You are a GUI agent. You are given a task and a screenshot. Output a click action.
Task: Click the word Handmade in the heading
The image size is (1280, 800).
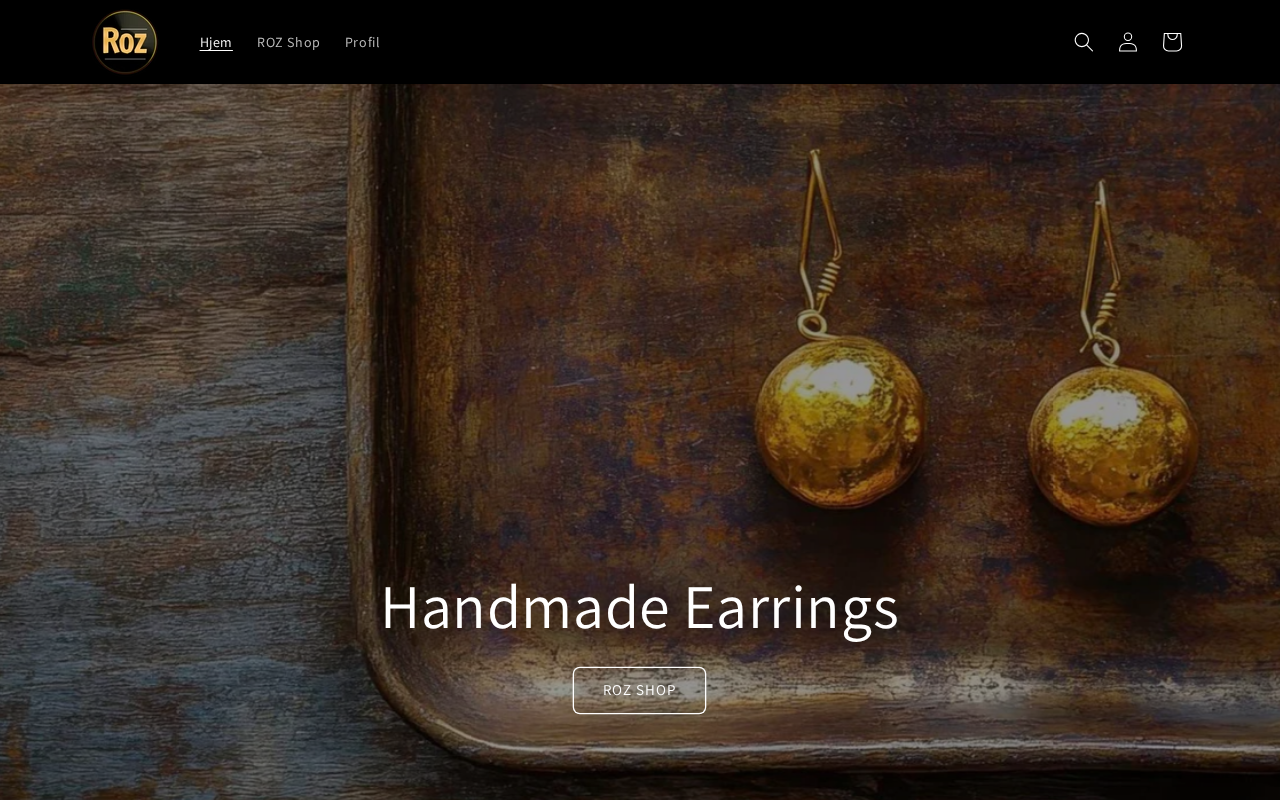click(x=525, y=607)
